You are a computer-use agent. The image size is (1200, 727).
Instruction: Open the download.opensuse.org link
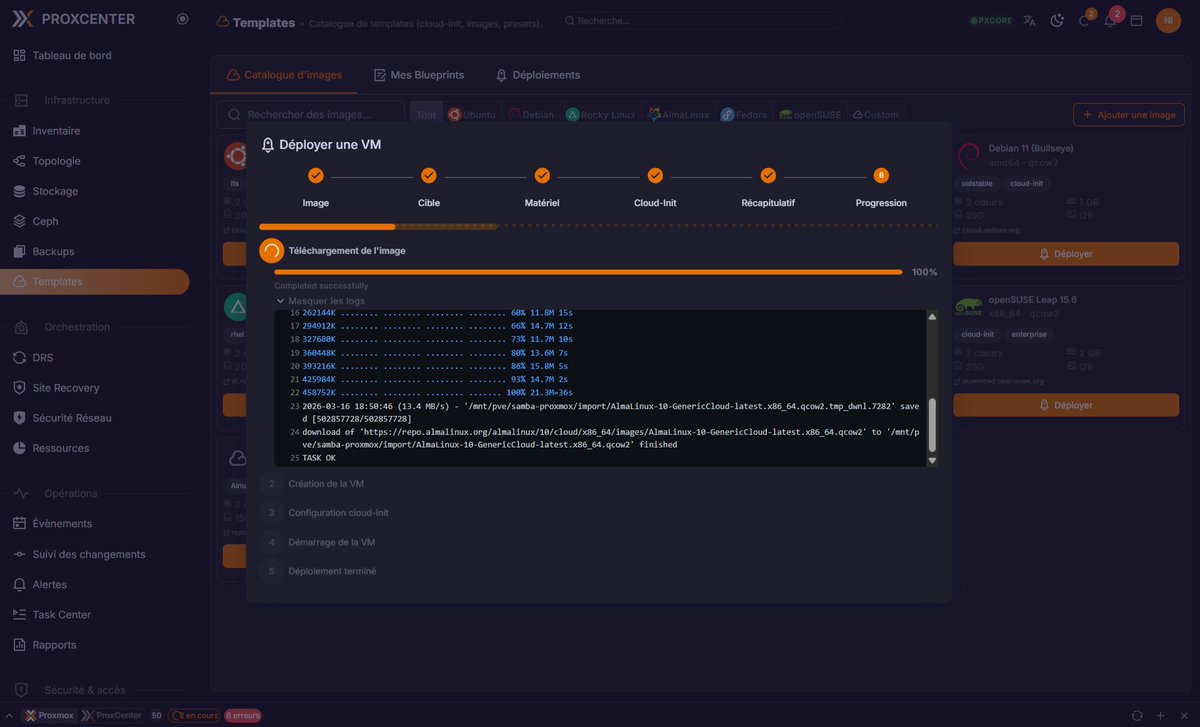[x=998, y=381]
